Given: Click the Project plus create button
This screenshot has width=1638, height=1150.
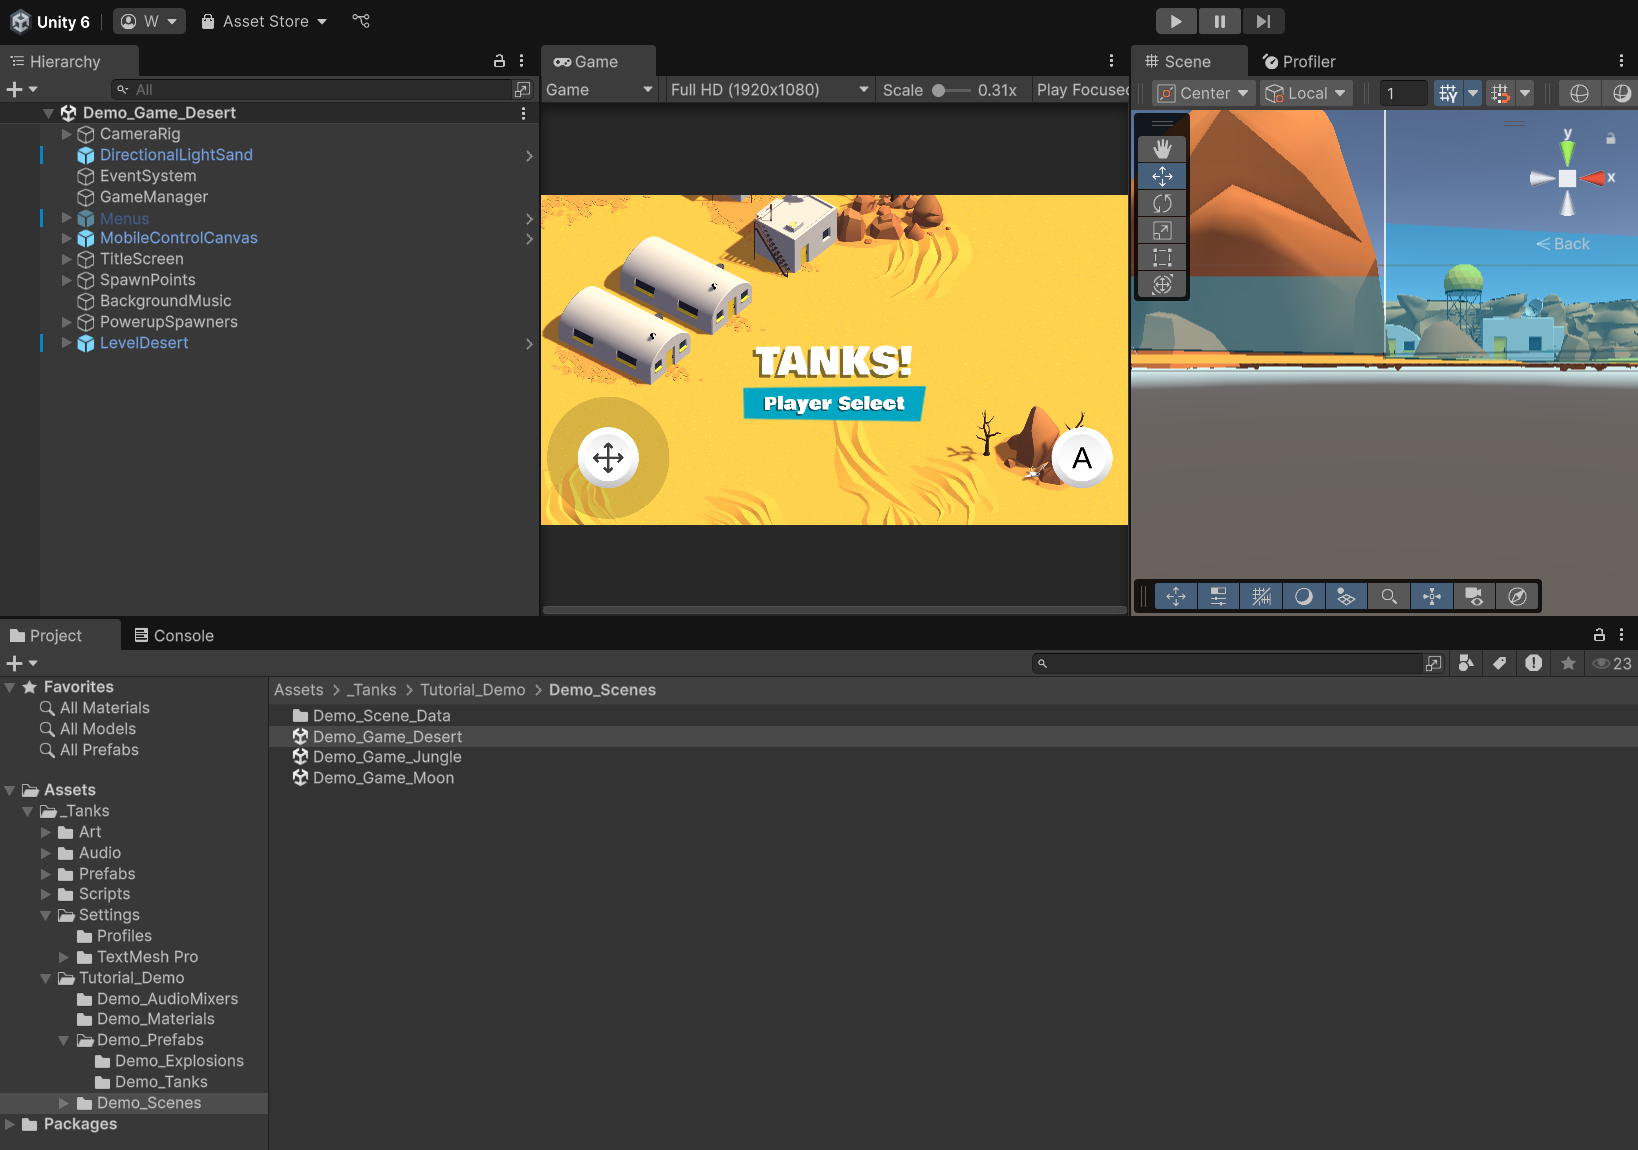Looking at the screenshot, I should (14, 663).
